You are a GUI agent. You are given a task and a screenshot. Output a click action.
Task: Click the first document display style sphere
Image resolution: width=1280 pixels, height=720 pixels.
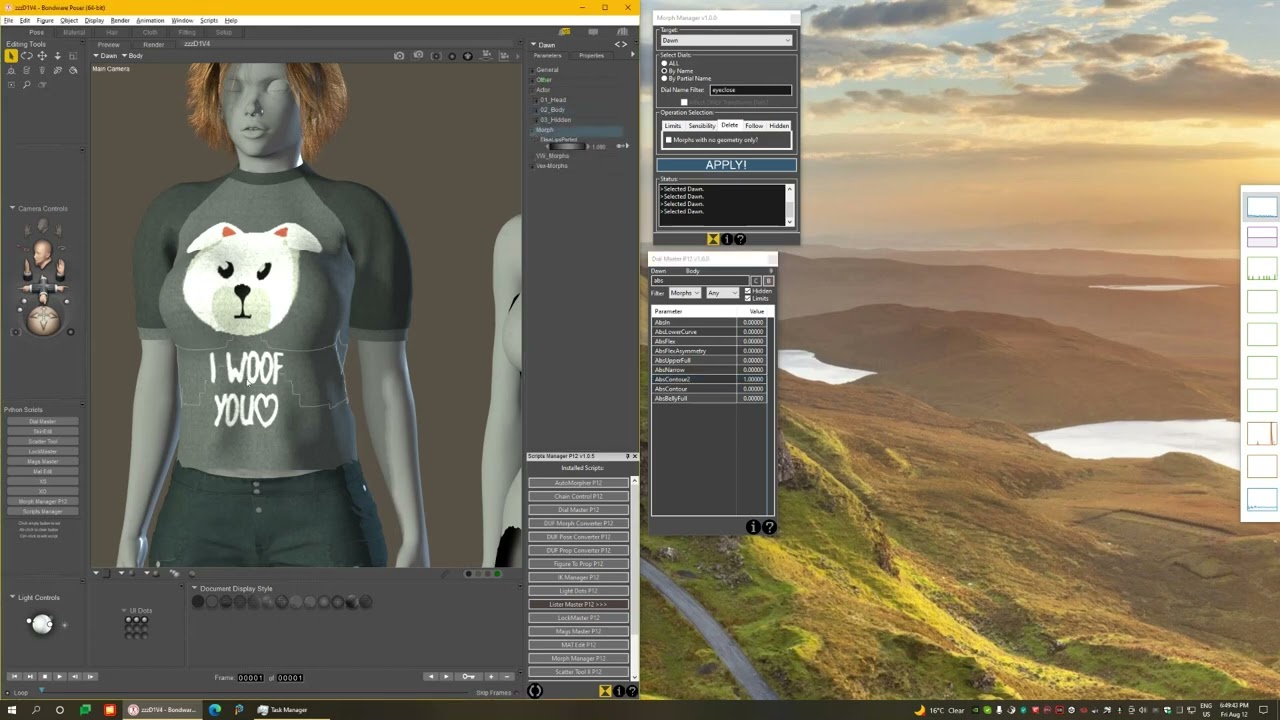[198, 602]
